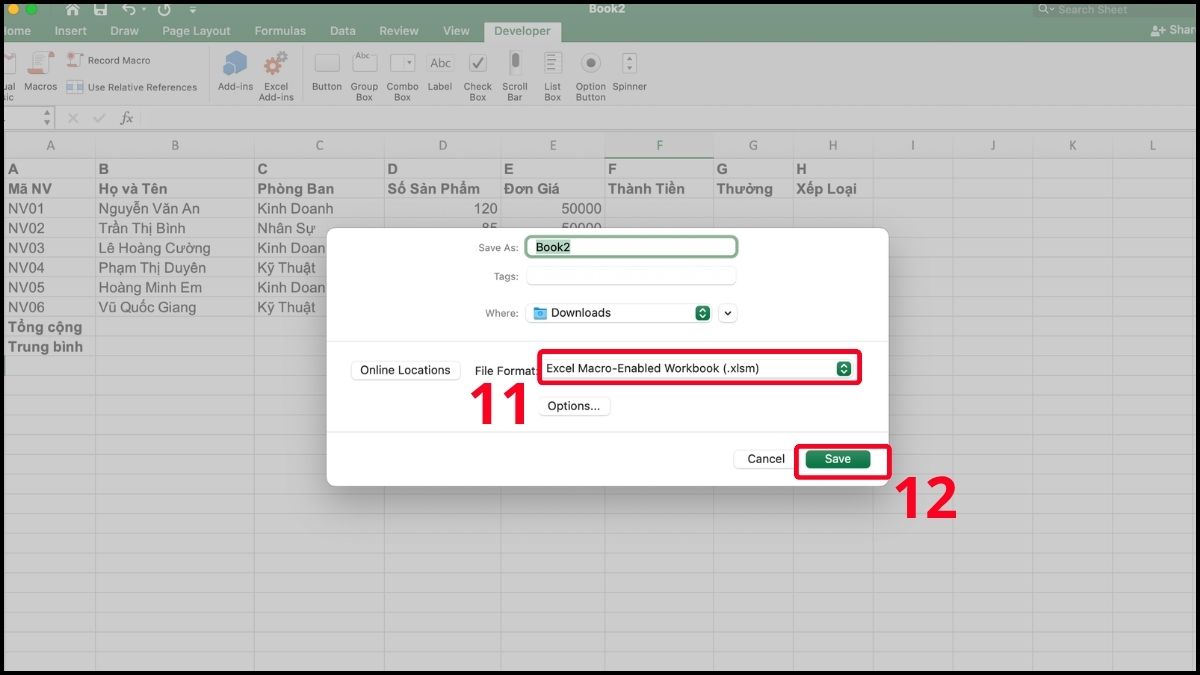This screenshot has height=675, width=1200.
Task: Switch to the Review tab
Action: (x=399, y=31)
